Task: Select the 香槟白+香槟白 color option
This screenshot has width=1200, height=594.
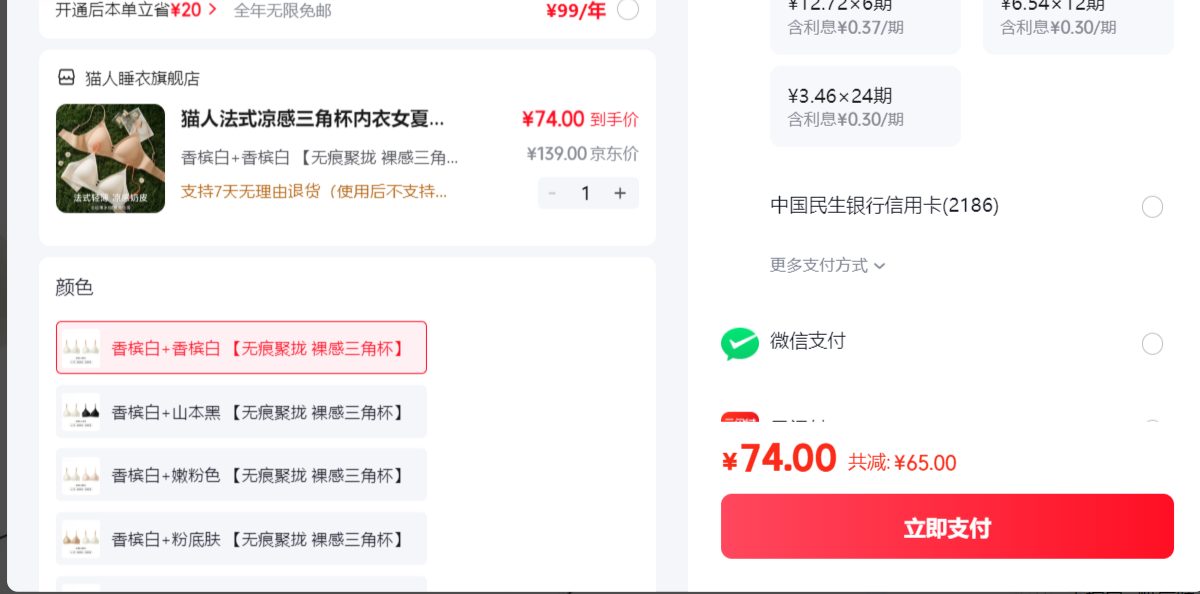Action: tap(241, 348)
